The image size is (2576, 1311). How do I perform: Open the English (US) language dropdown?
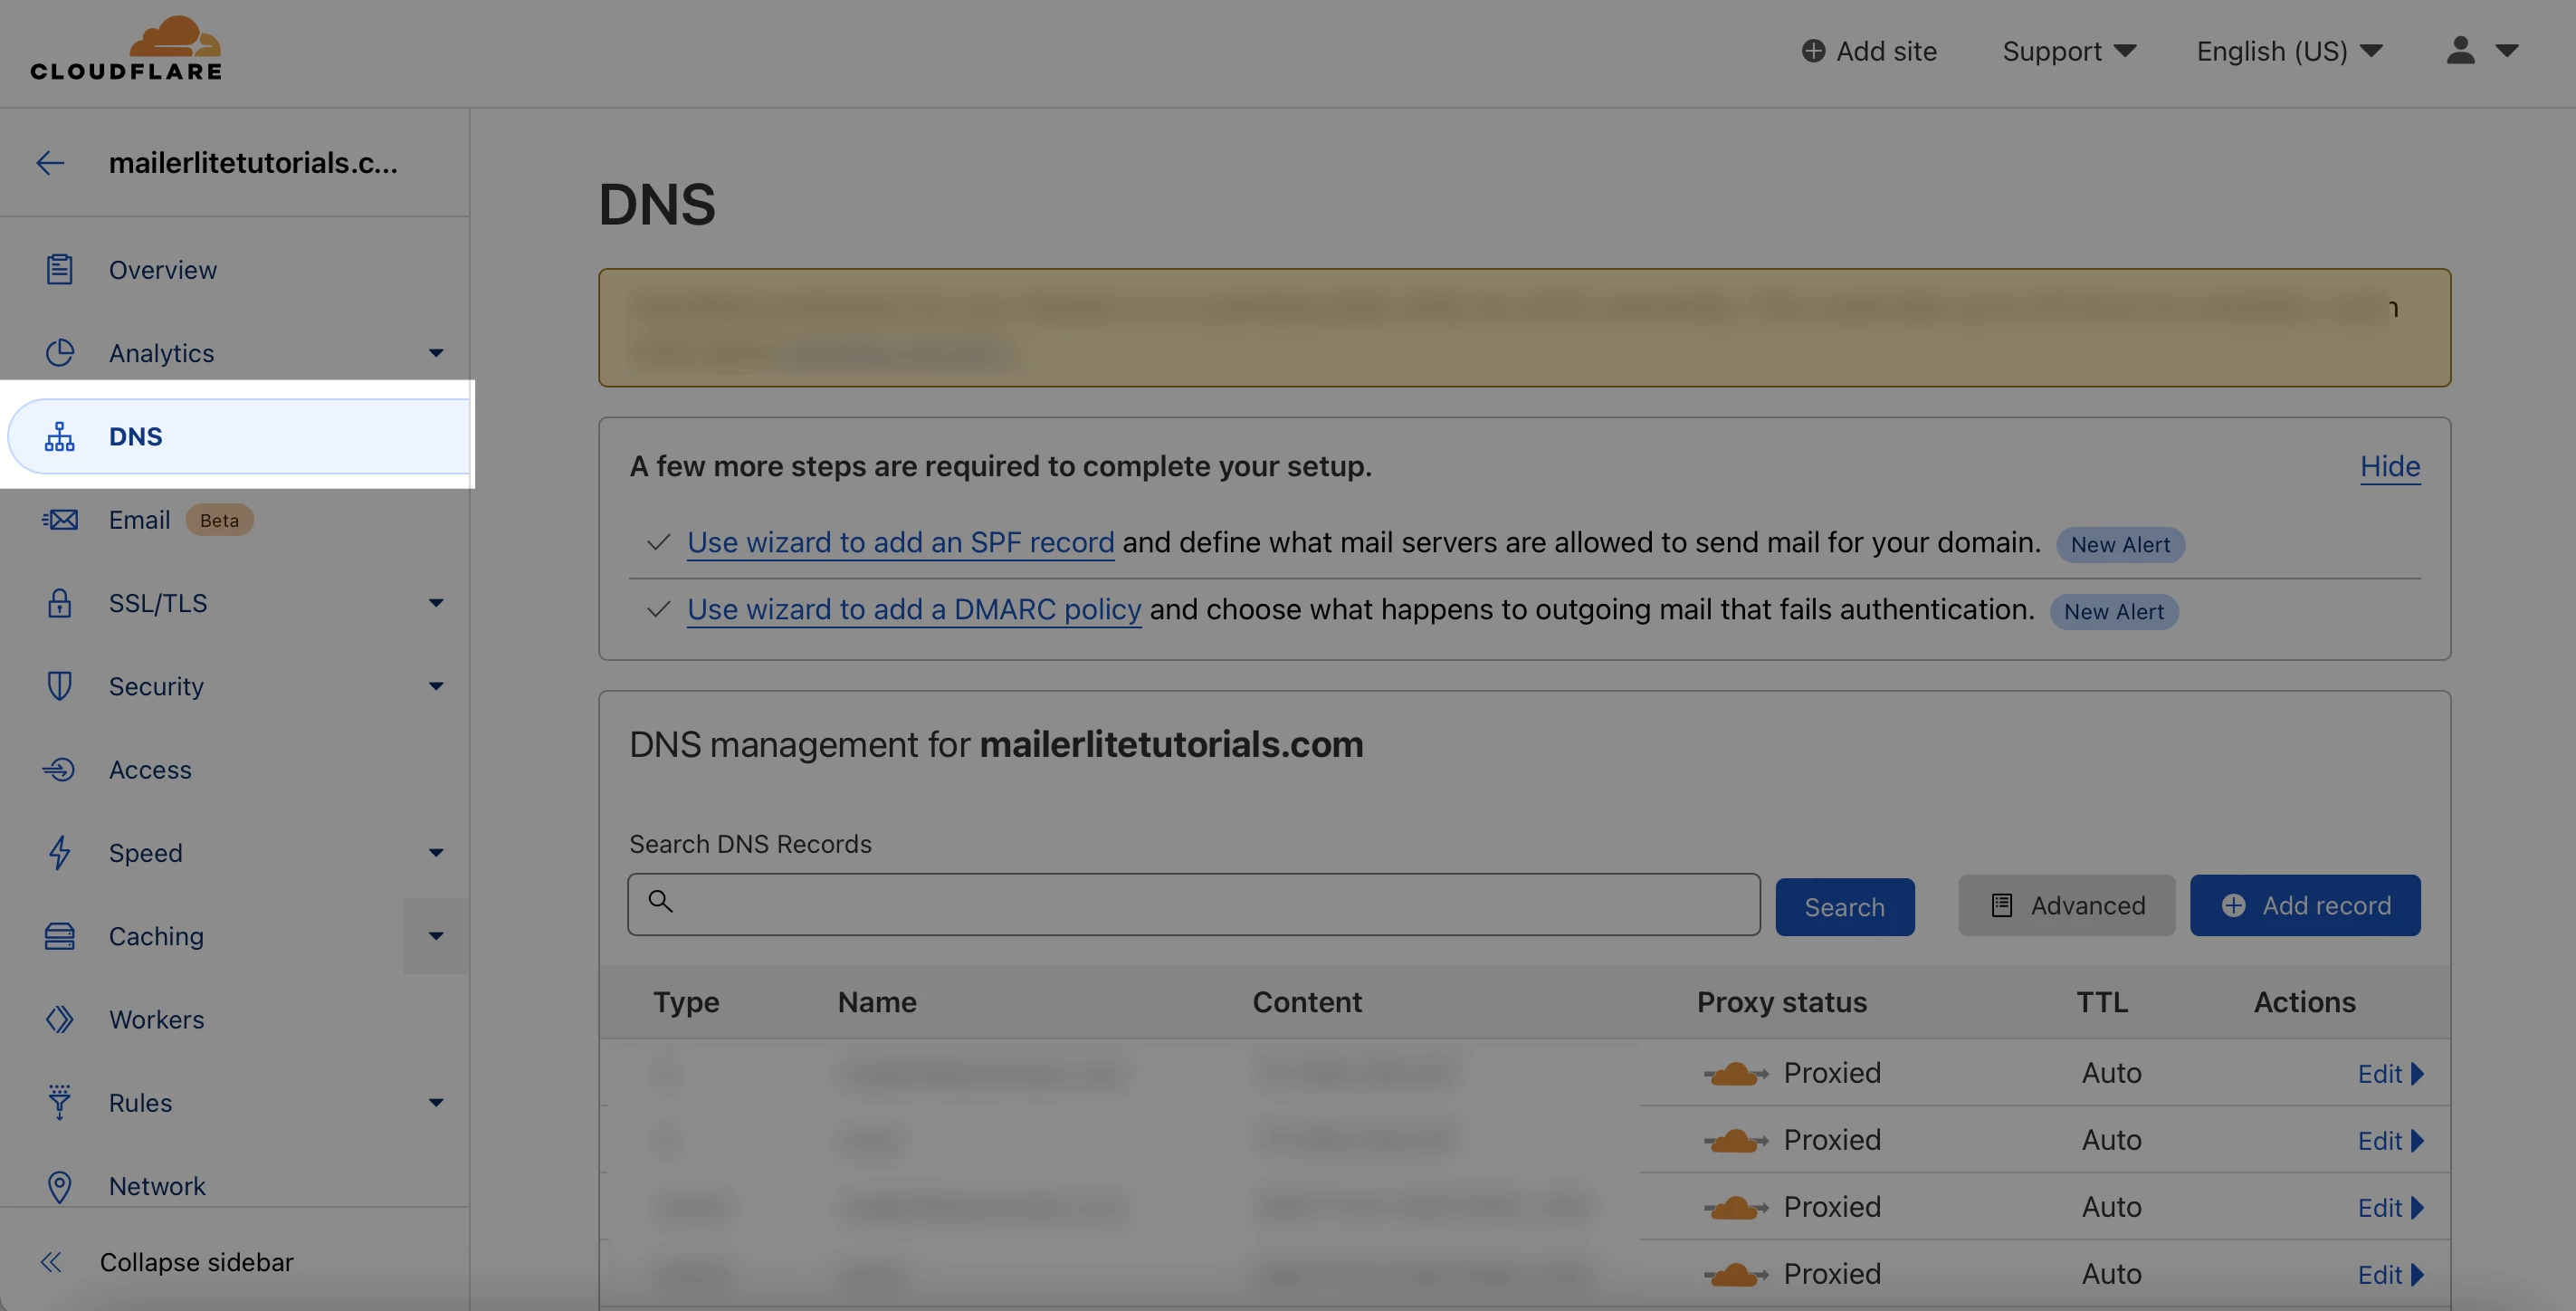[2288, 51]
